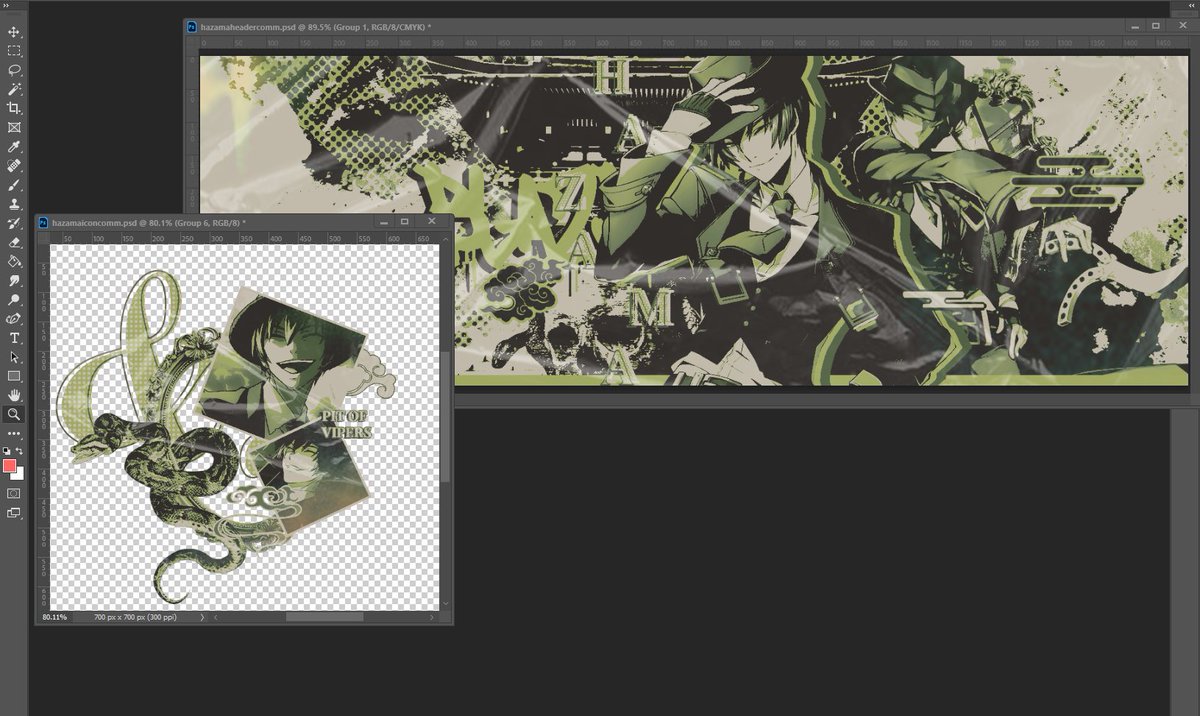Screen dimensions: 1200x716
Task: Change the screen mode
Action: click(x=14, y=513)
